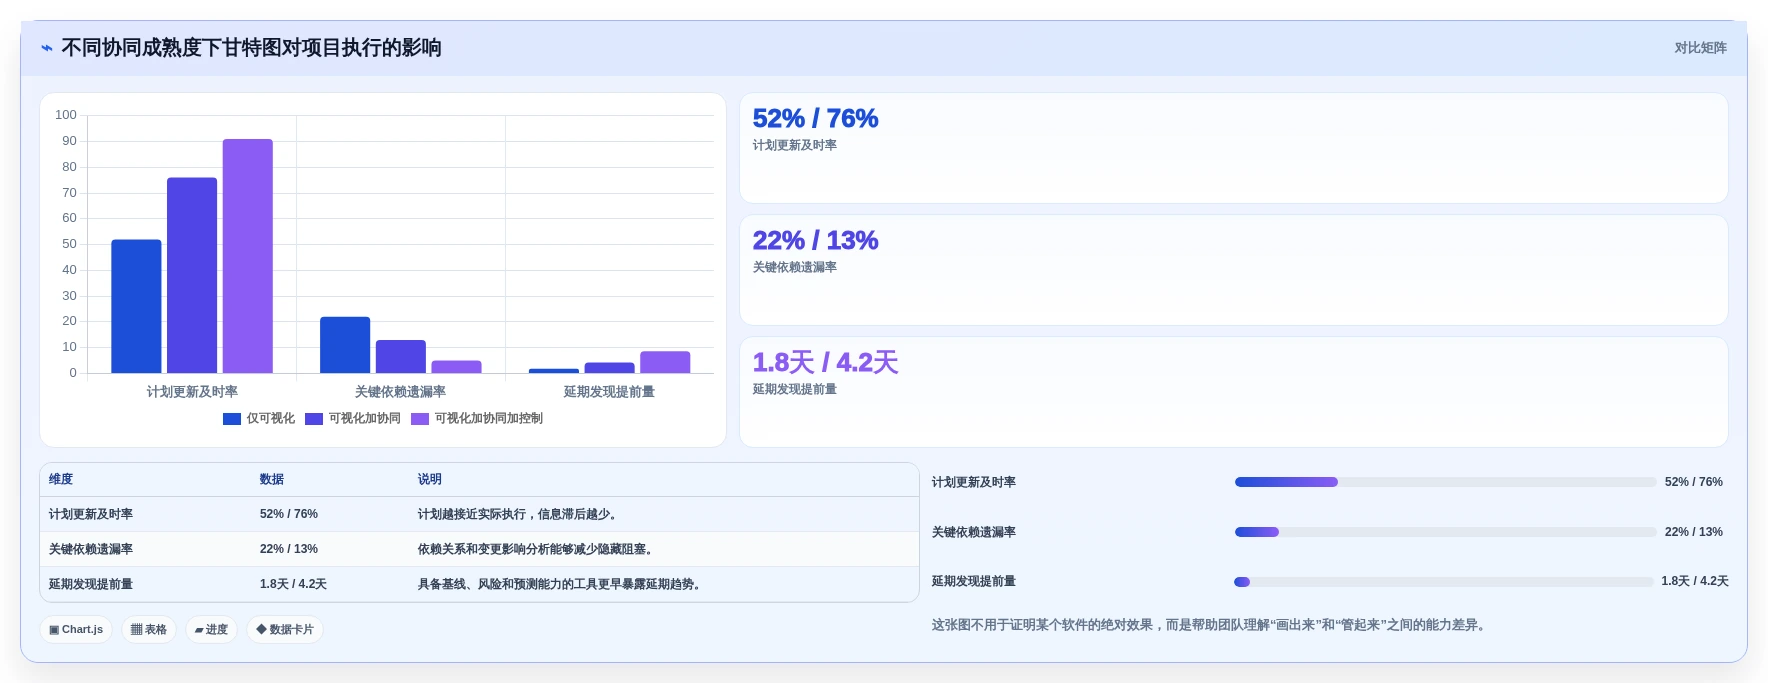This screenshot has height=683, width=1768.
Task: Click the 可视化加协同 bar for 关键依赖遗漏率
Action: [401, 357]
